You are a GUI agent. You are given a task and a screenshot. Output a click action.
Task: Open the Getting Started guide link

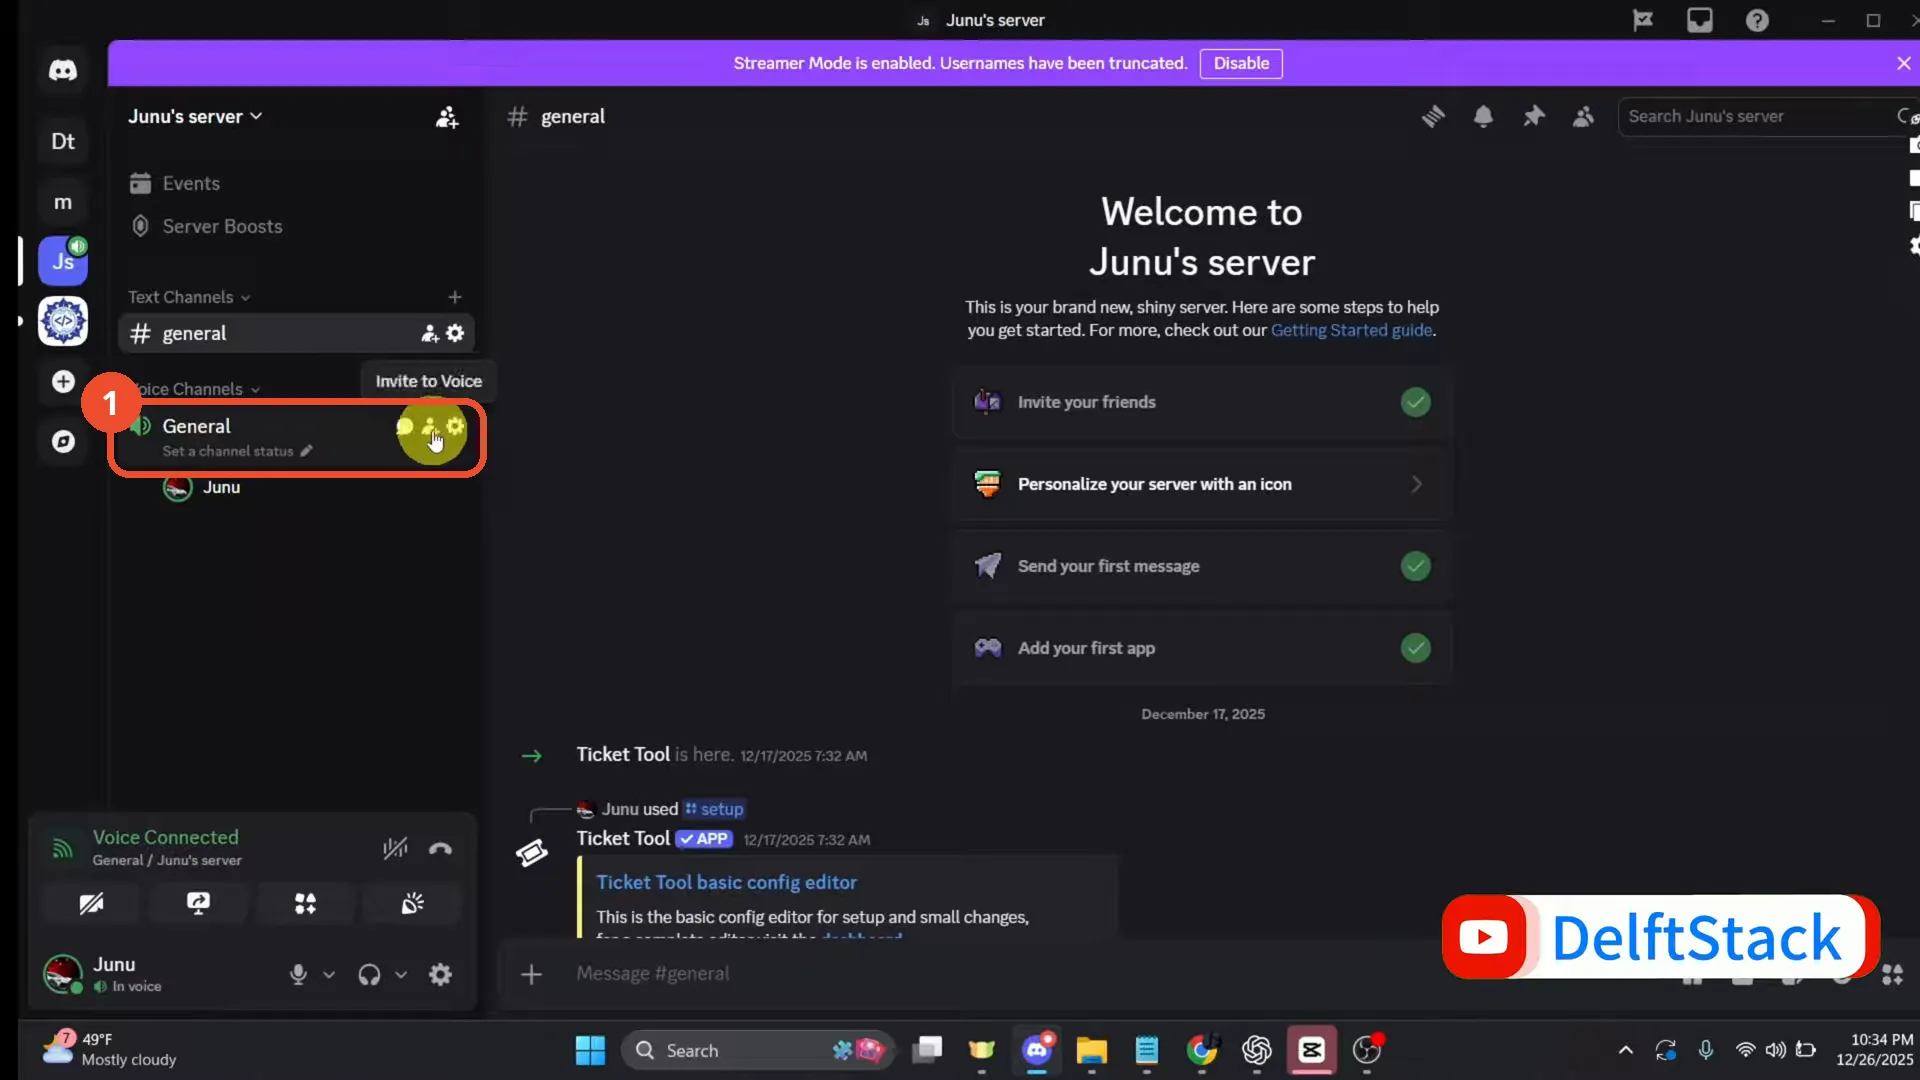point(1351,331)
